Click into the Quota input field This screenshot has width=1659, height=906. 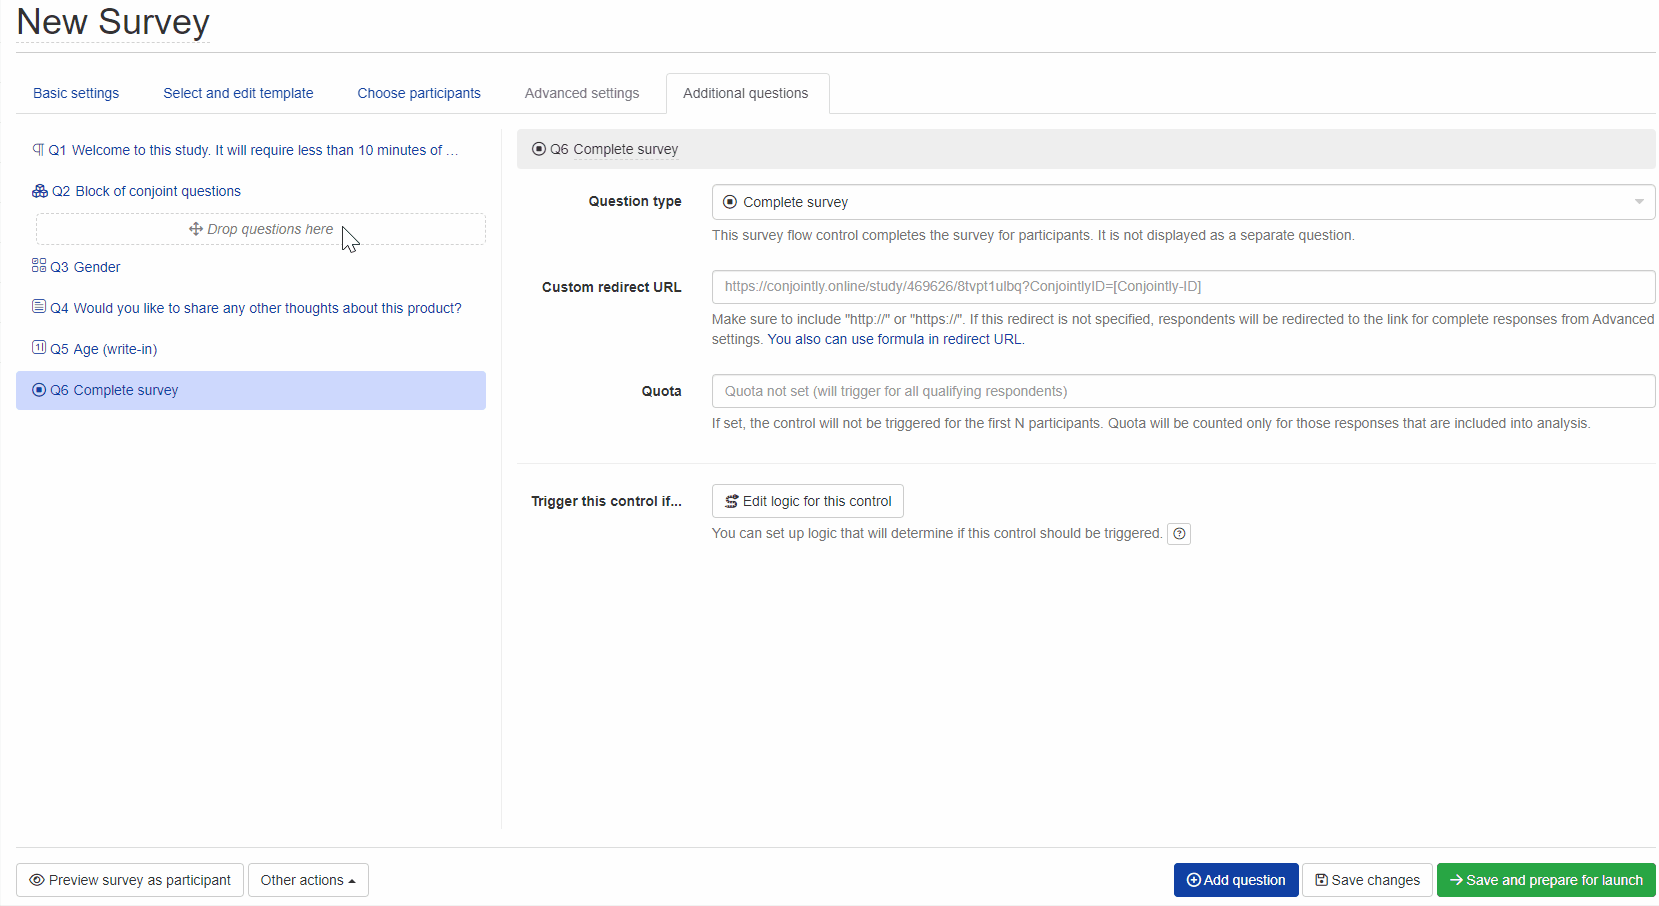1183,391
